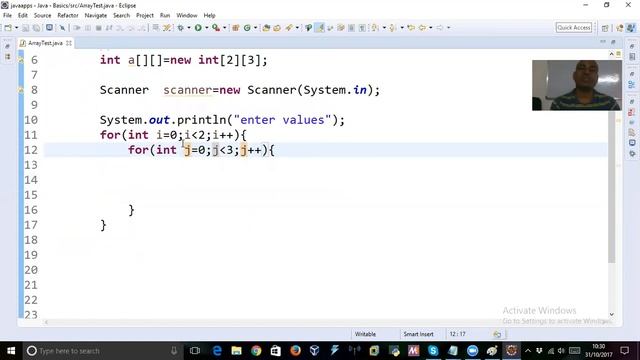The image size is (640, 360).
Task: Open the Back history dropdown arrow
Action: (431, 28)
